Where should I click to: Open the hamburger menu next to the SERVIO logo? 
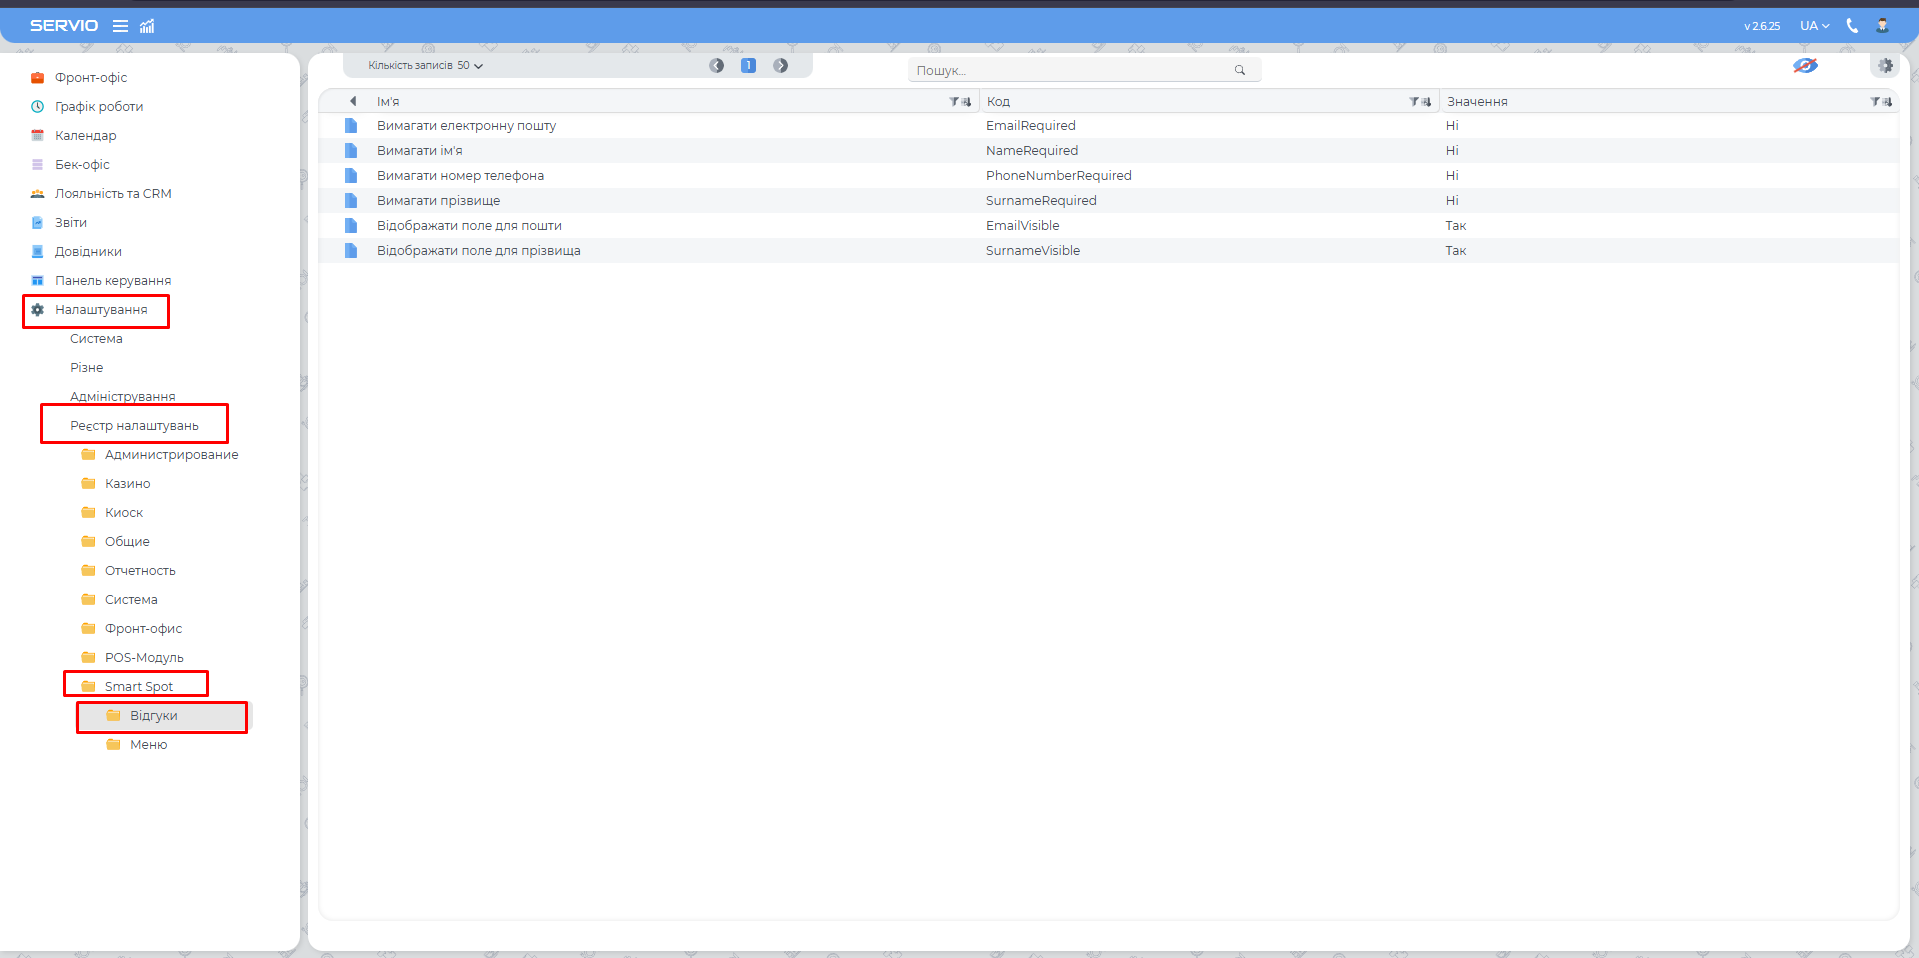pyautogui.click(x=120, y=26)
